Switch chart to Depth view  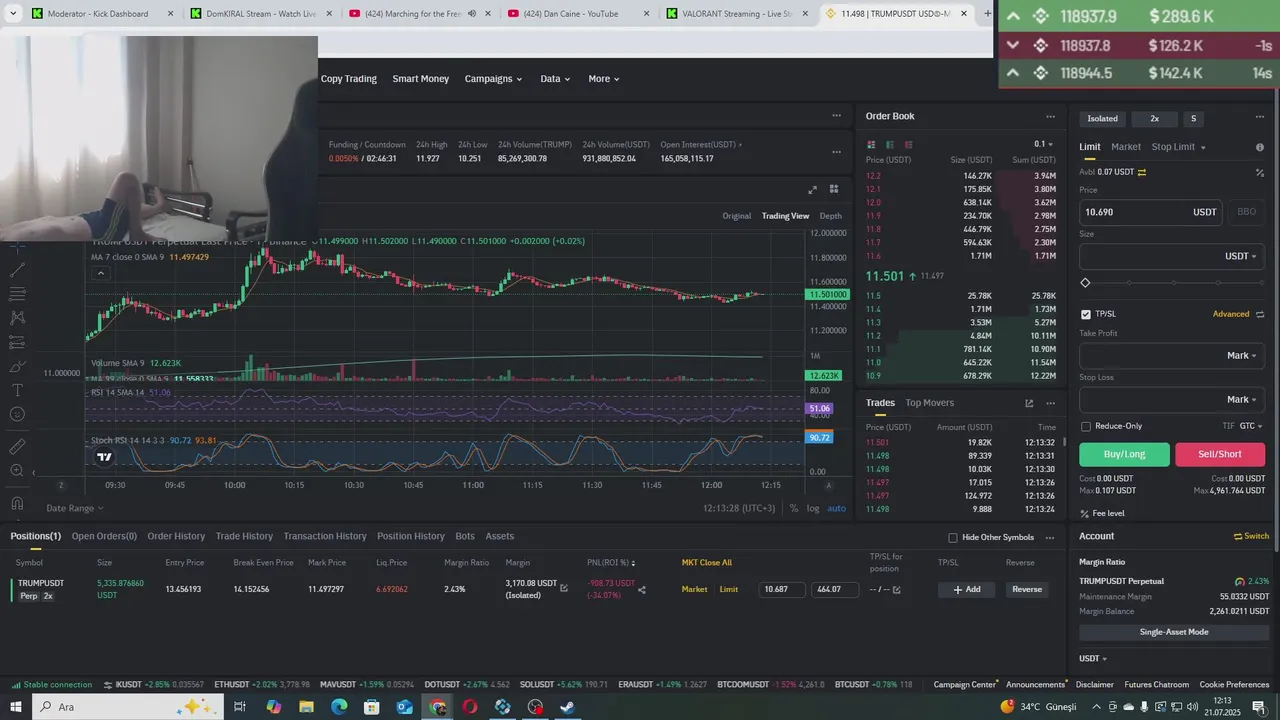point(831,216)
